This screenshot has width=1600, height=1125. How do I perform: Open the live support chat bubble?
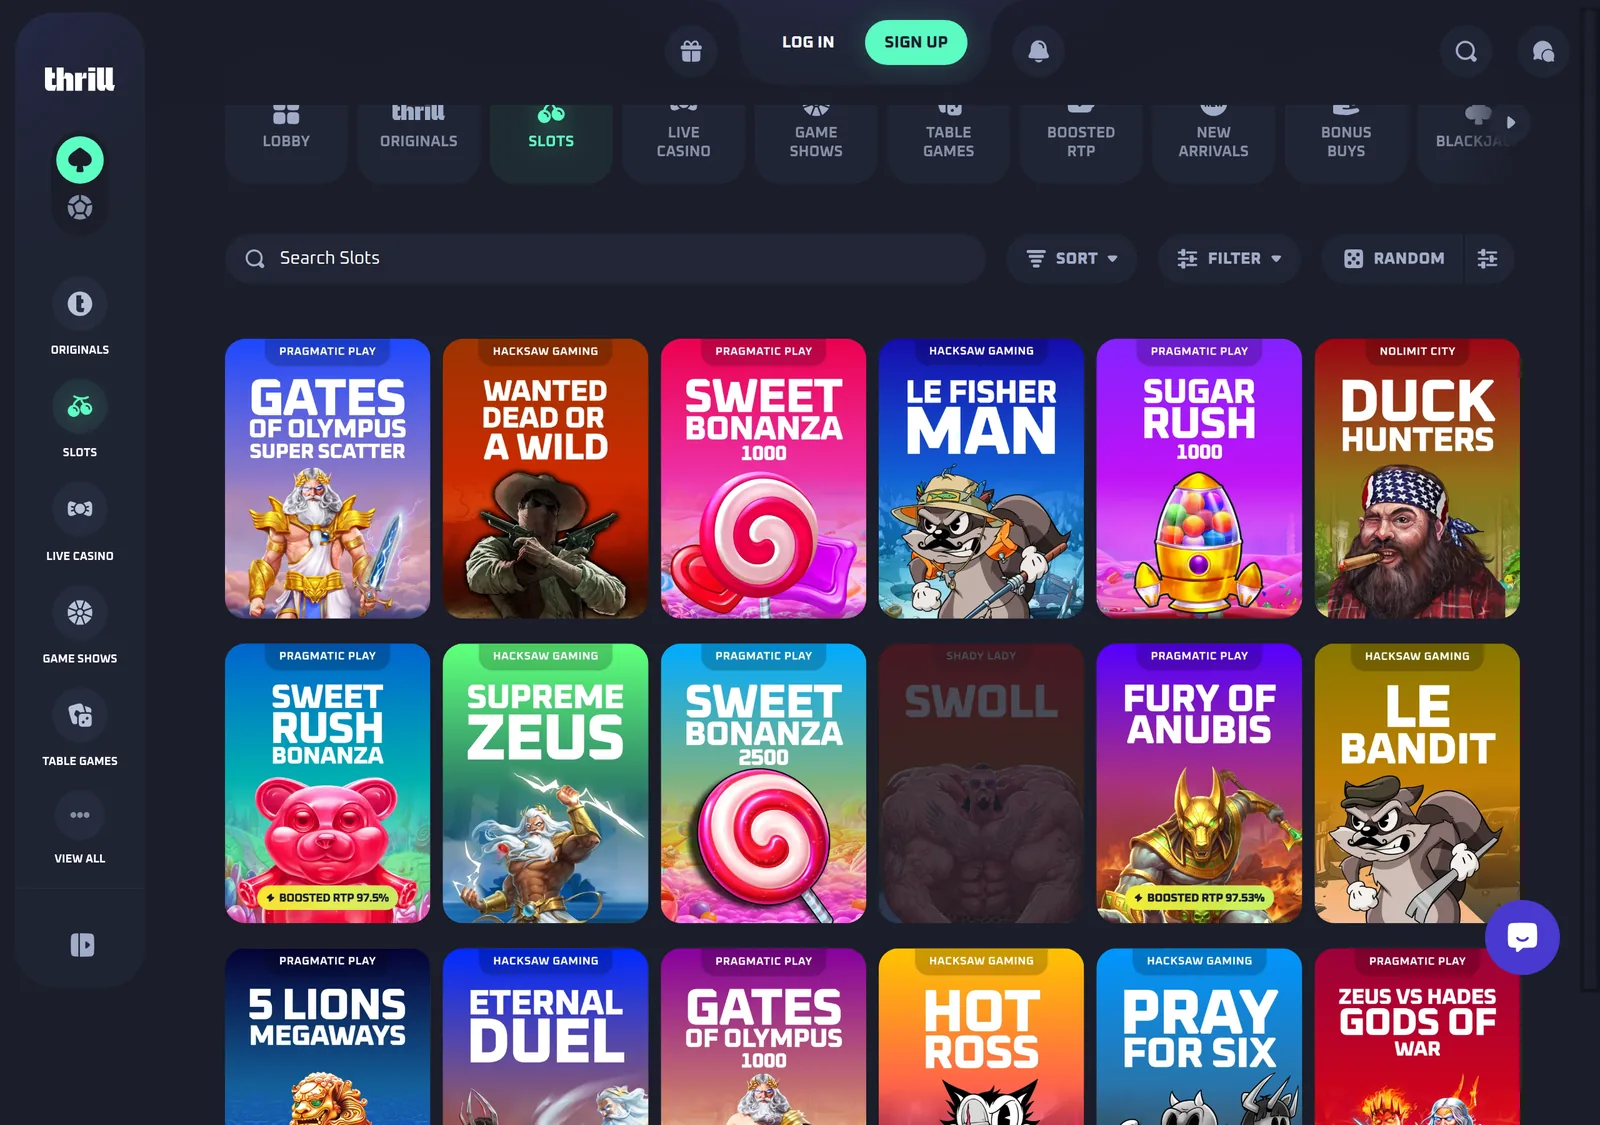point(1522,937)
